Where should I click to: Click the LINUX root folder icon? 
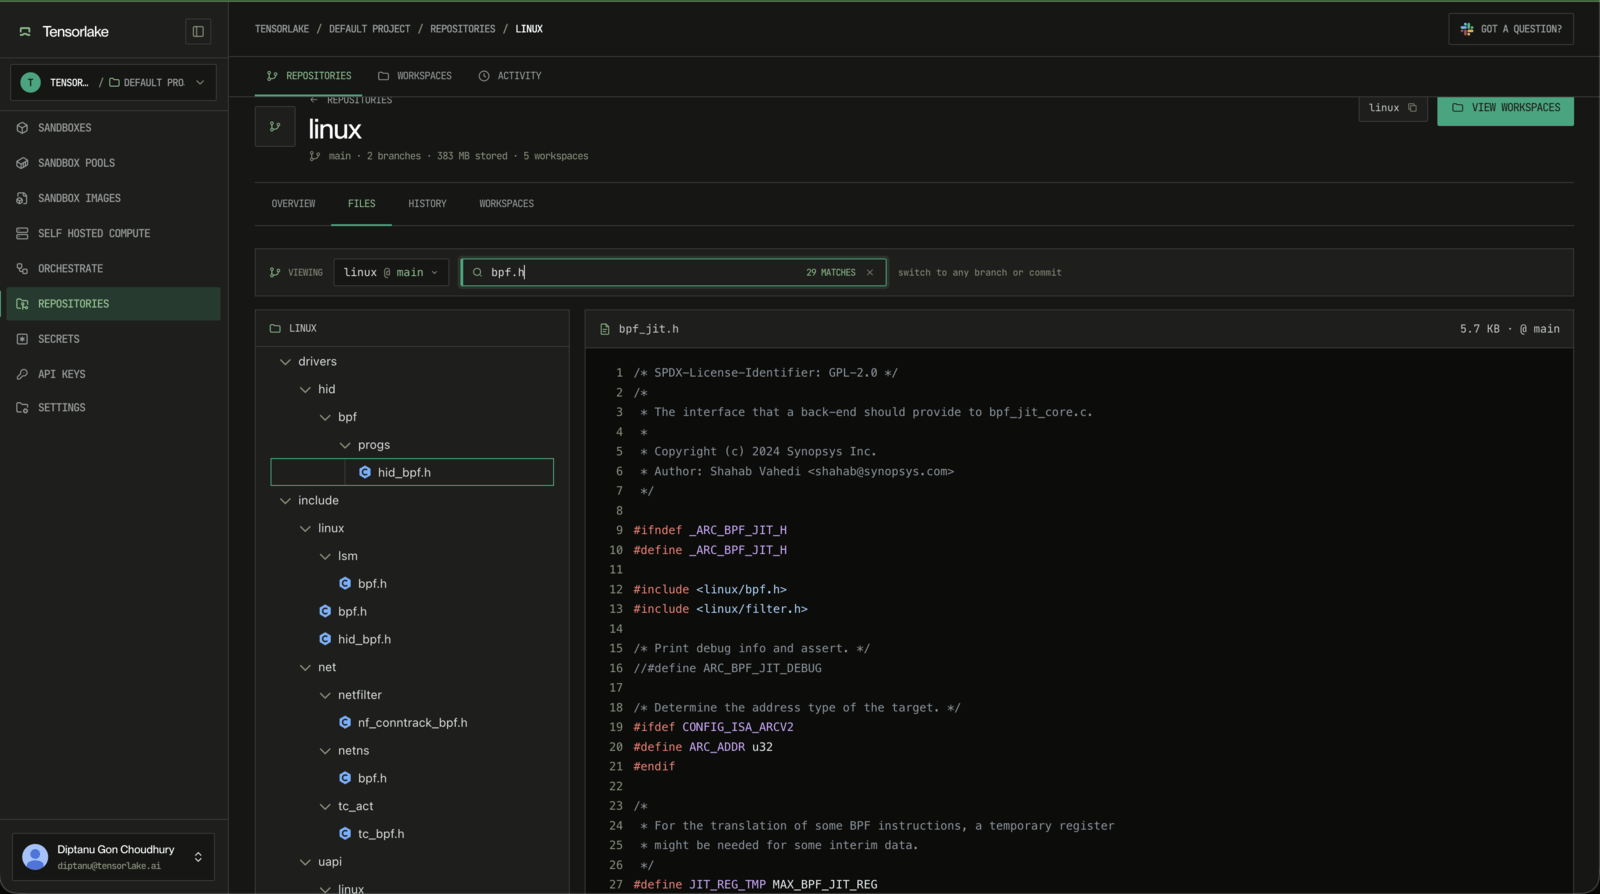[275, 328]
